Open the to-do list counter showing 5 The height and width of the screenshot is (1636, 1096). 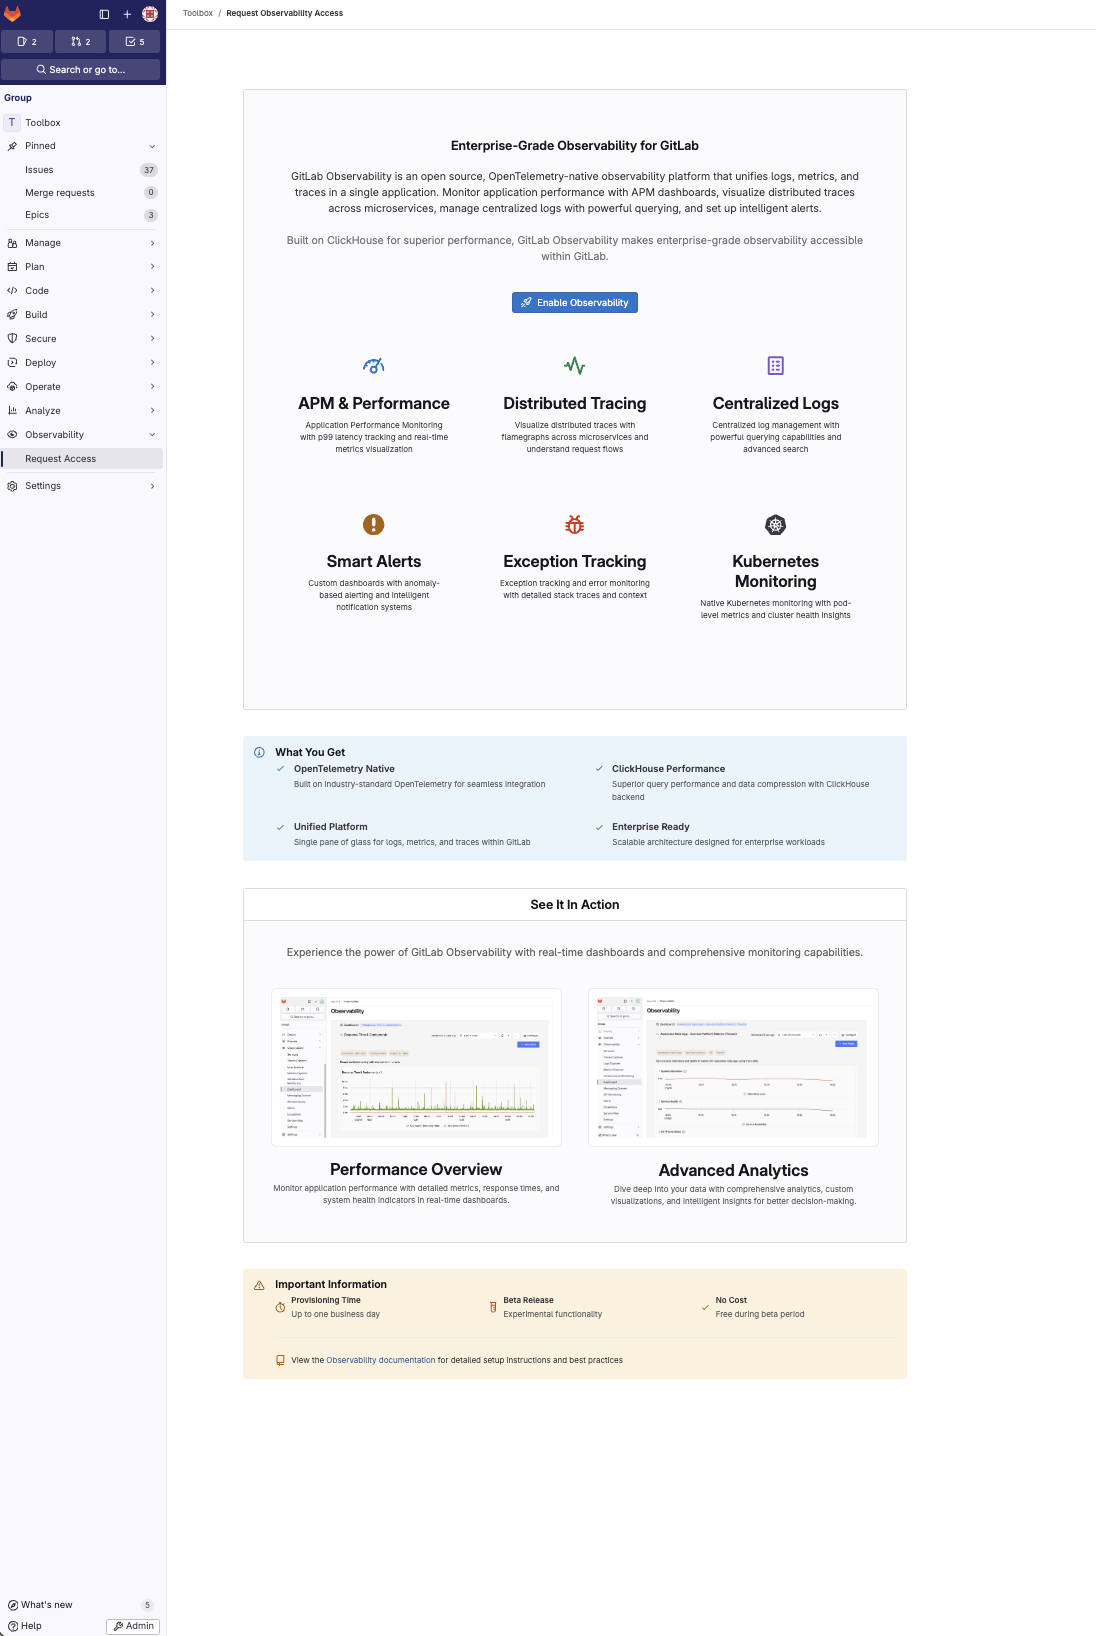tap(135, 42)
